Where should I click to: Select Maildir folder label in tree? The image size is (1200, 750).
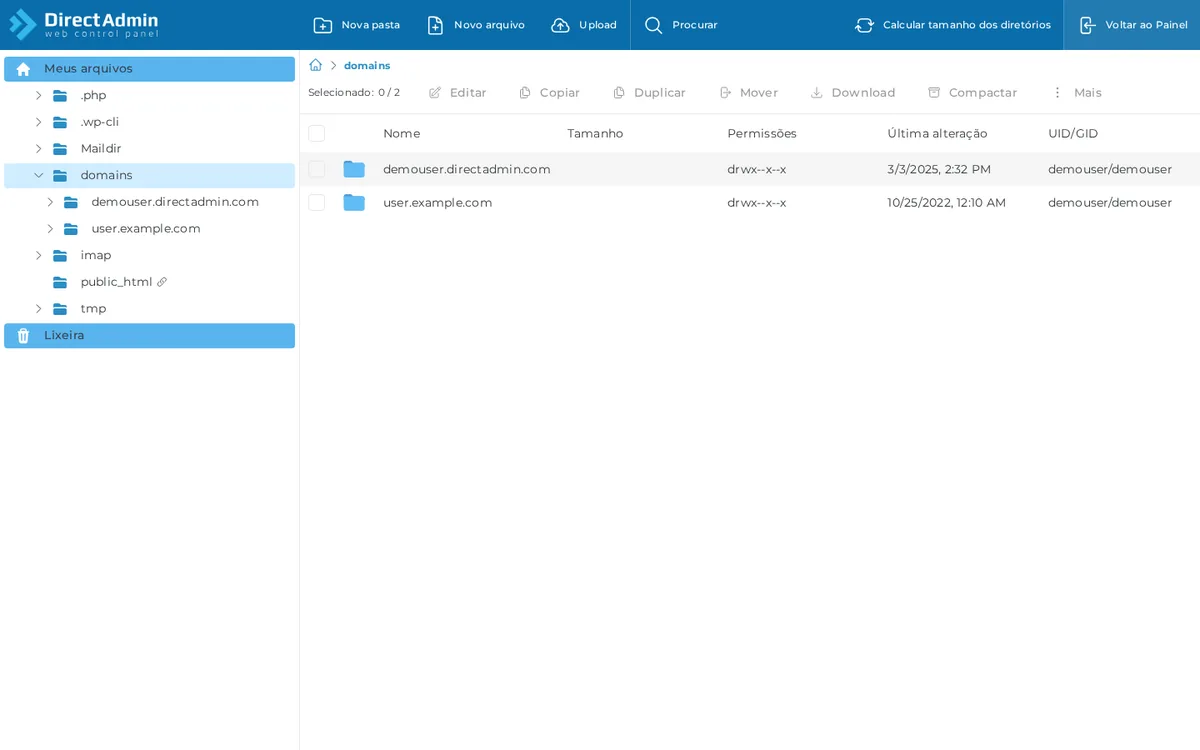[x=101, y=149]
